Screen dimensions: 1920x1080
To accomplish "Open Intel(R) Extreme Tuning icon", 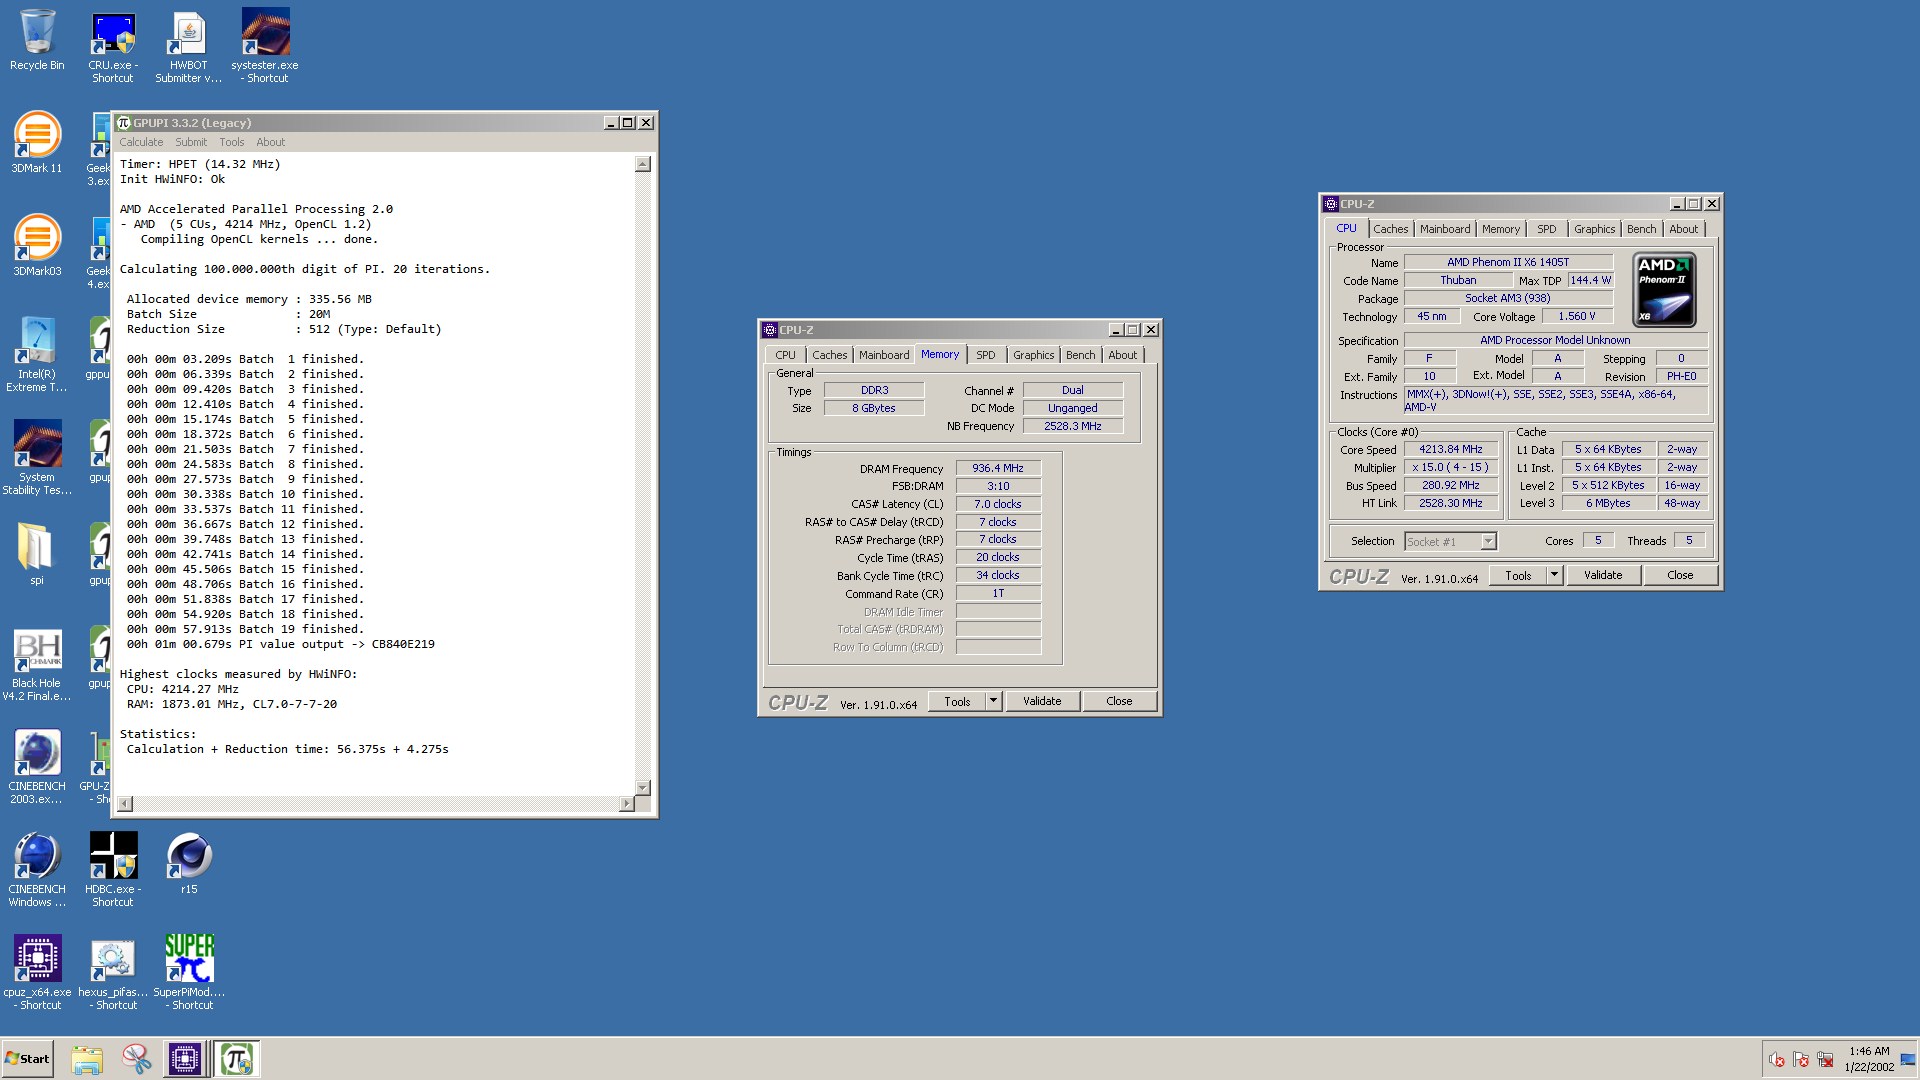I will point(37,355).
